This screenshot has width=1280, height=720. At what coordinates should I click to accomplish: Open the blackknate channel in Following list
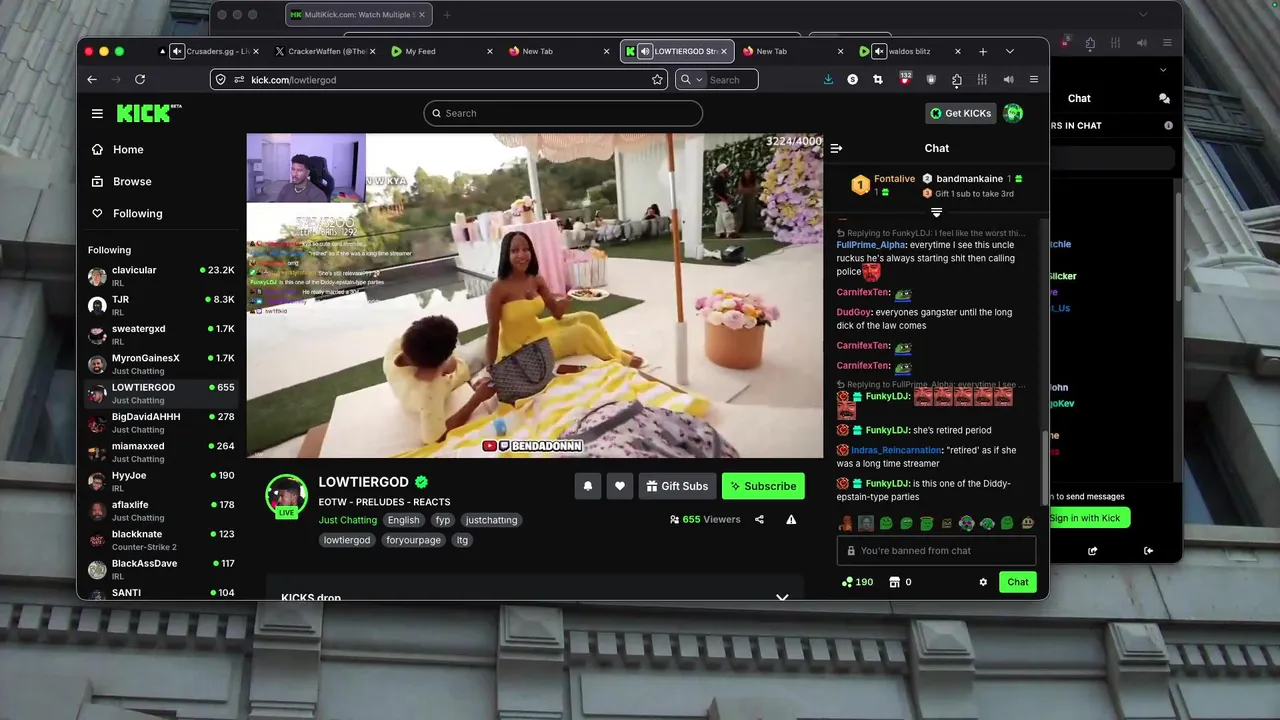click(x=160, y=540)
